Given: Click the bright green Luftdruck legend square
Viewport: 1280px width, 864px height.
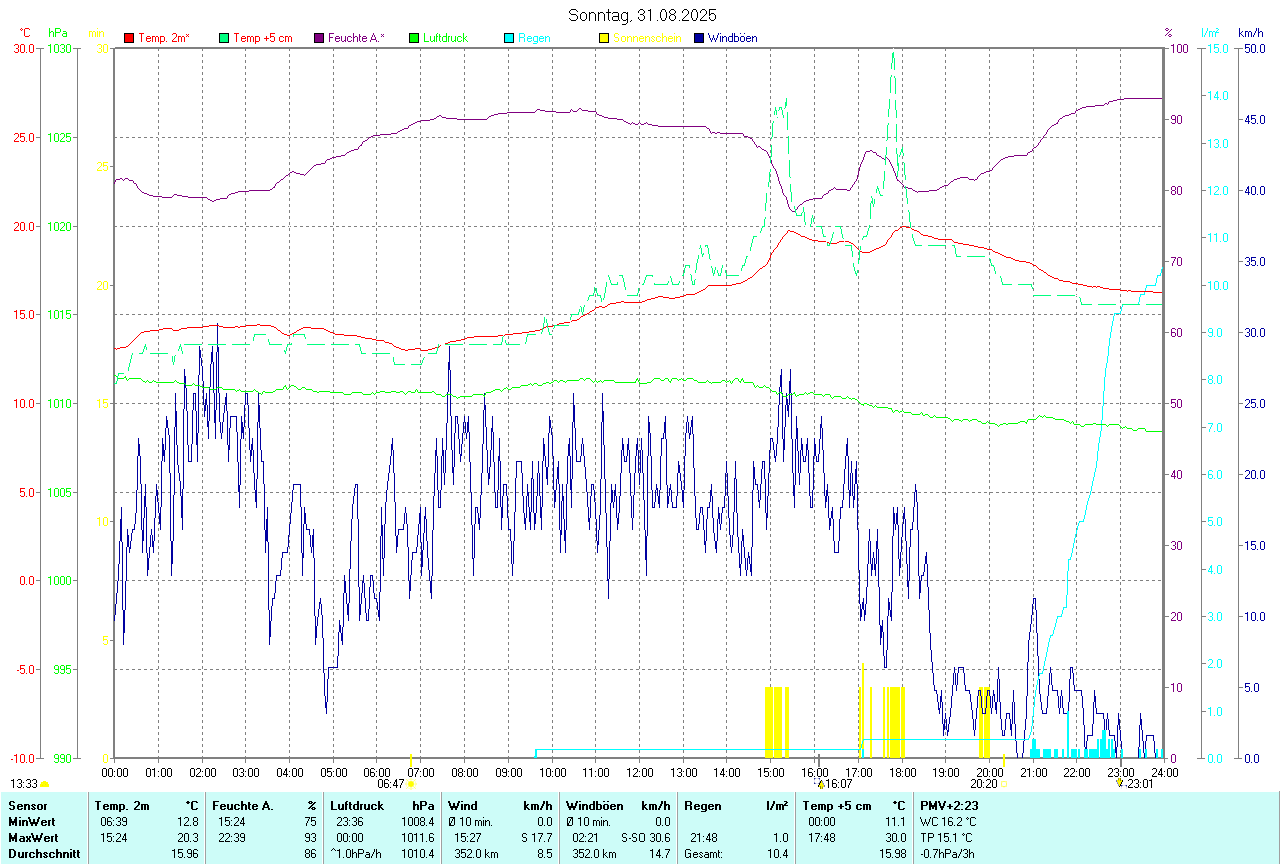Looking at the screenshot, I should [x=414, y=38].
